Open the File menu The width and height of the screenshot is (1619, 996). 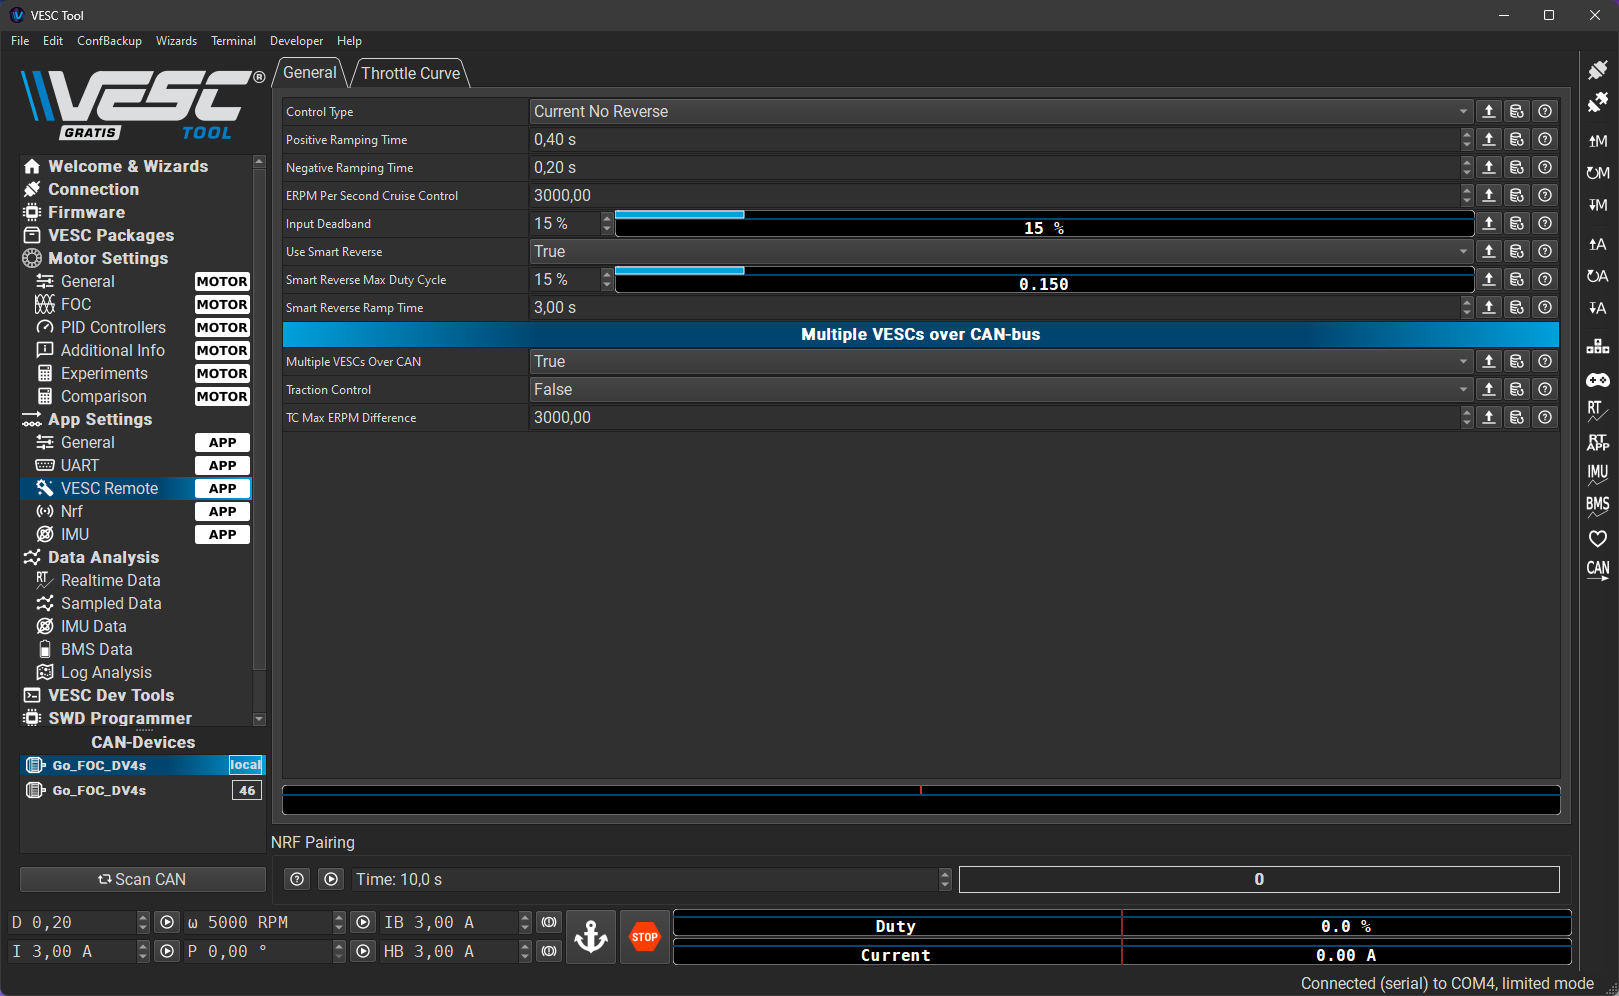(x=20, y=41)
